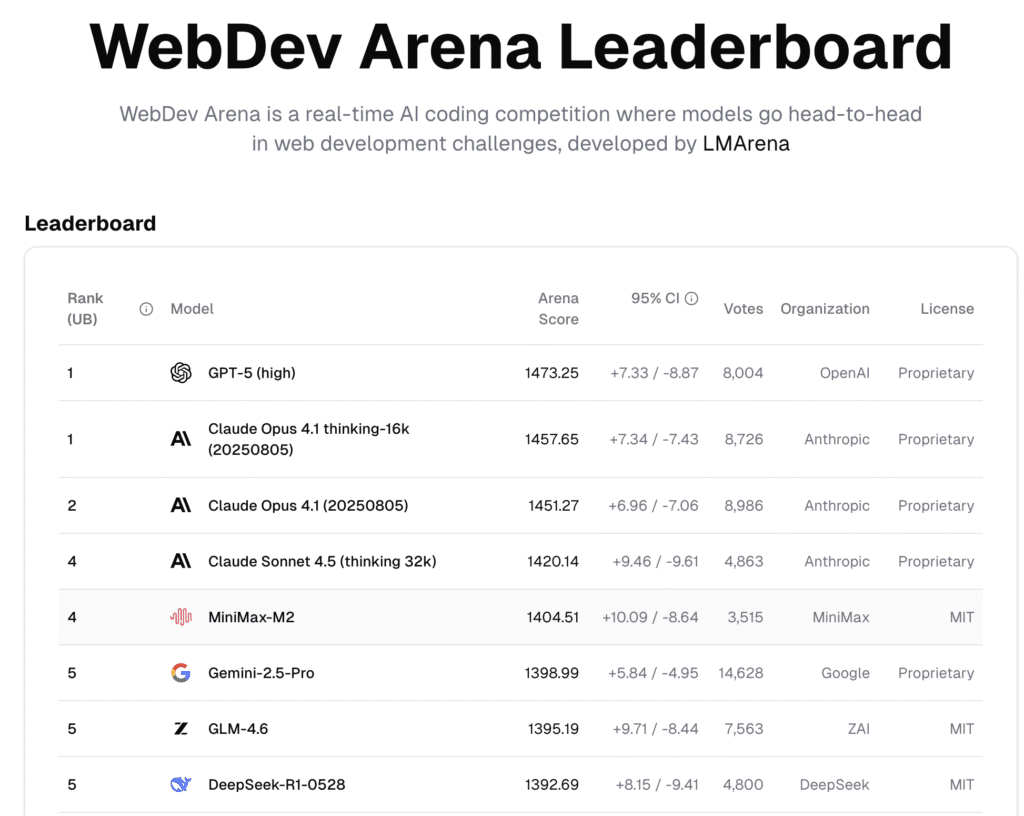Click the Organization column header
The image size is (1024, 816).
point(825,309)
